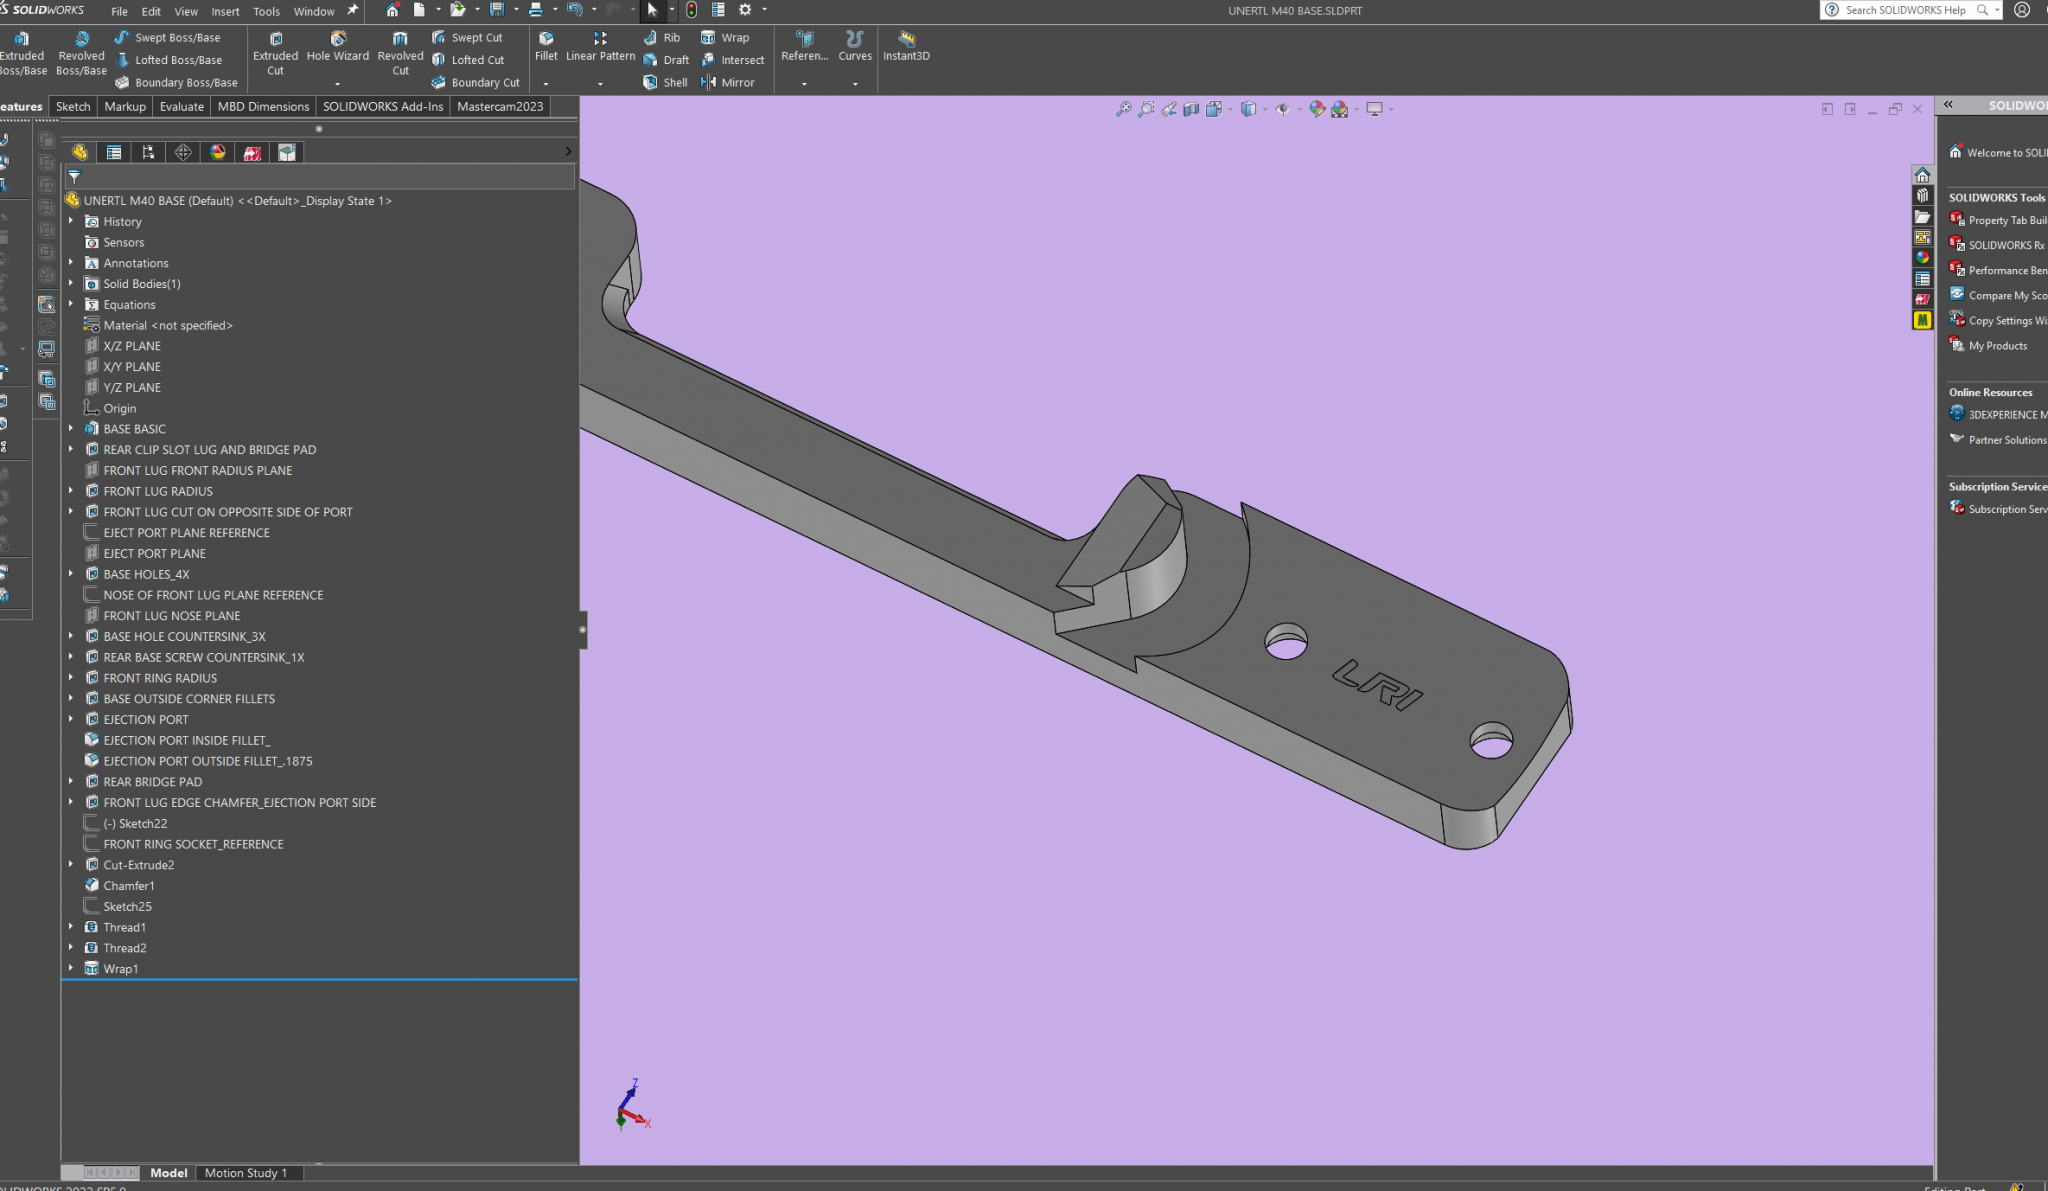
Task: Click Edit Appearance icon in view toolbar
Action: tap(1317, 109)
